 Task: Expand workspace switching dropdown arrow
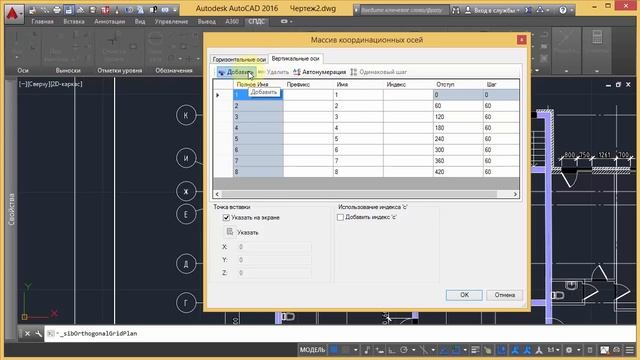coord(578,350)
